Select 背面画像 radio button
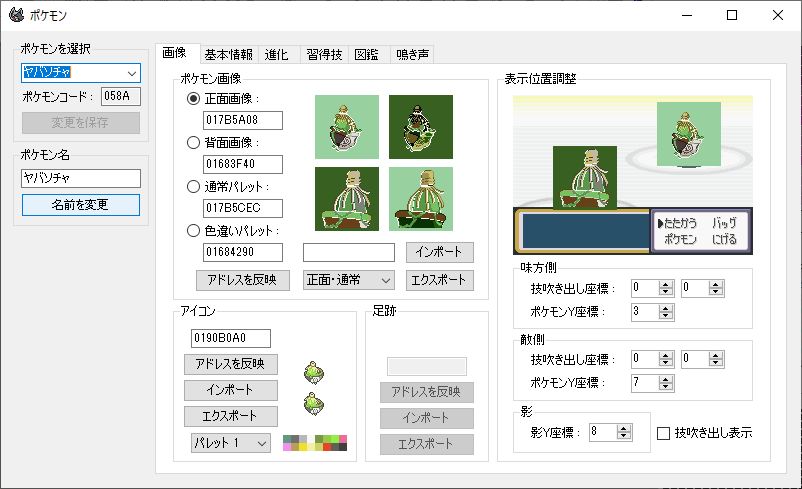The image size is (802, 489). (x=193, y=143)
